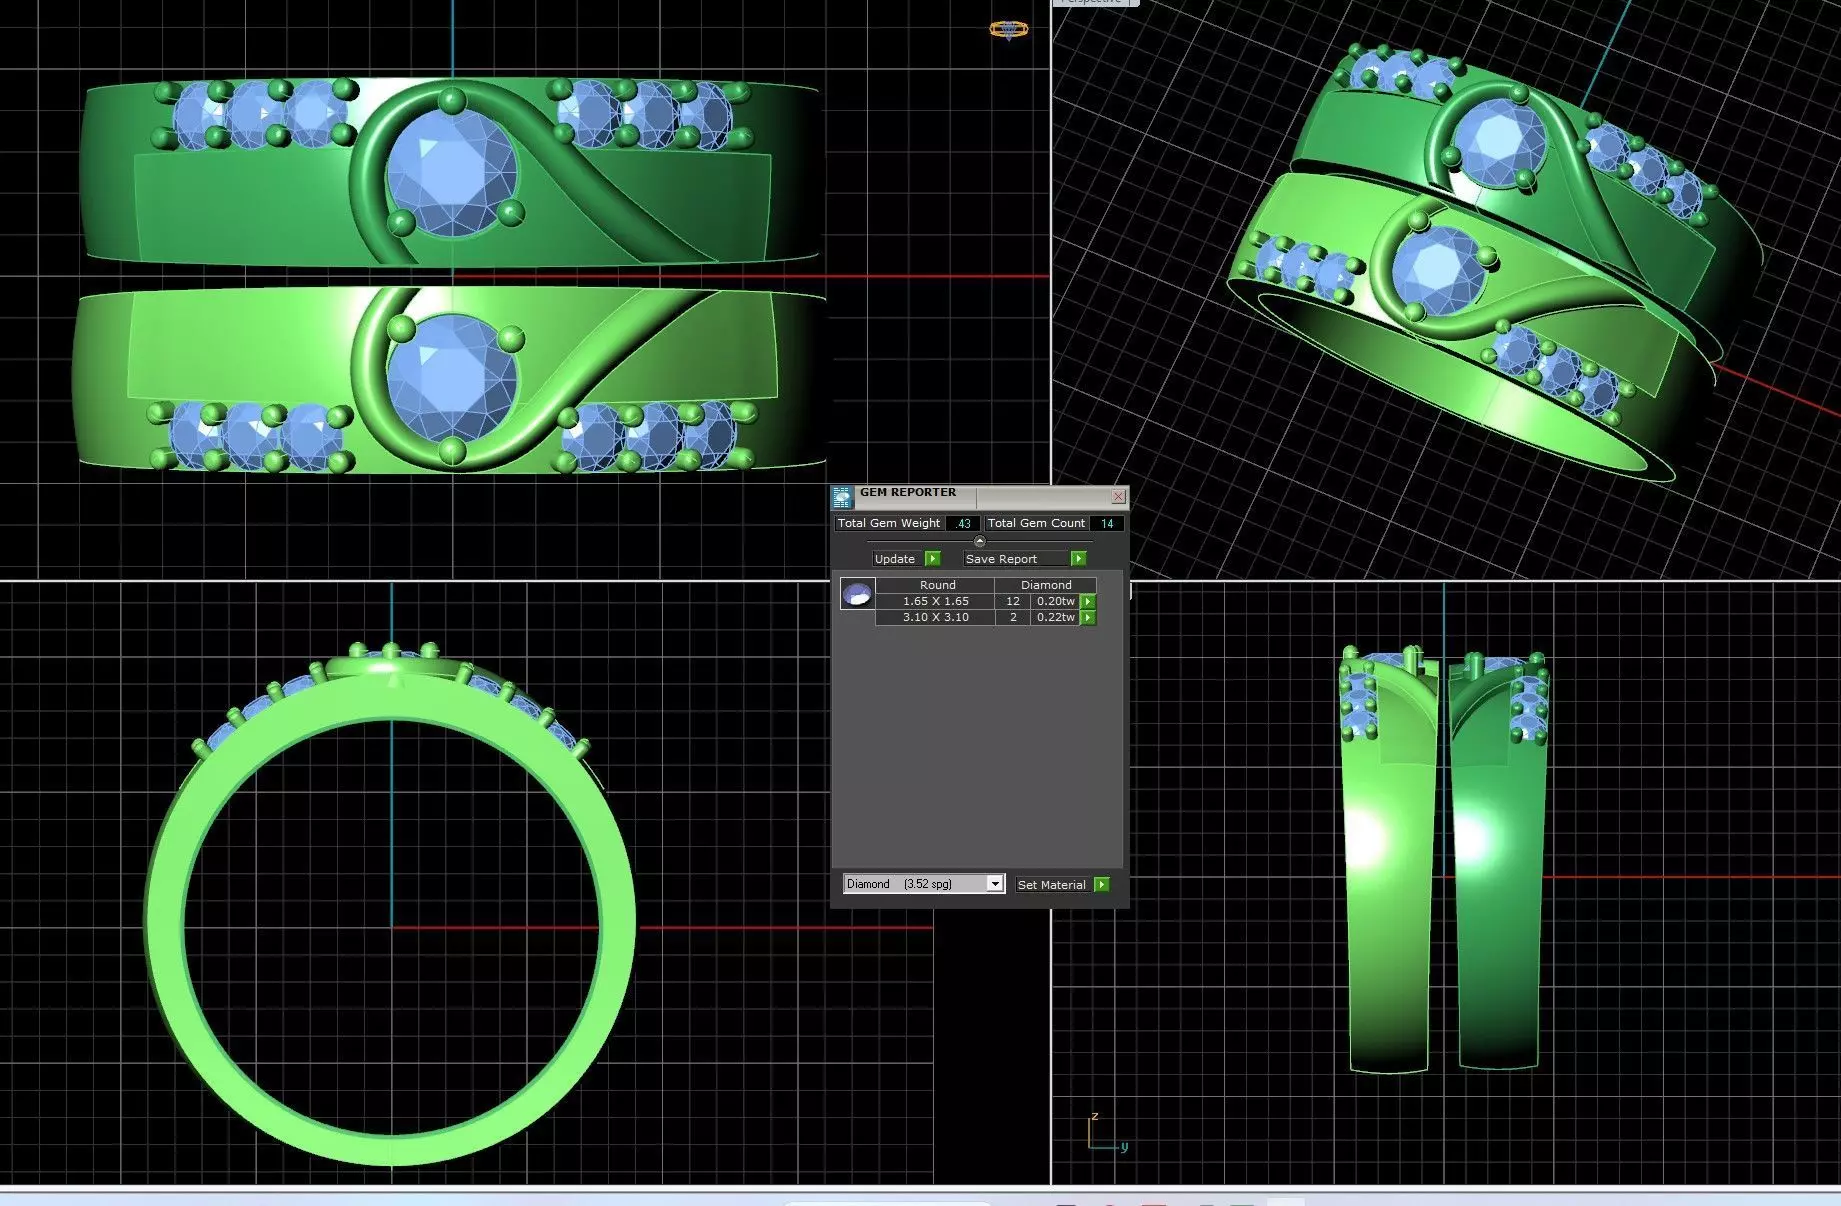The width and height of the screenshot is (1841, 1206).
Task: Click the 'Total Gem Count' label
Action: (1036, 523)
